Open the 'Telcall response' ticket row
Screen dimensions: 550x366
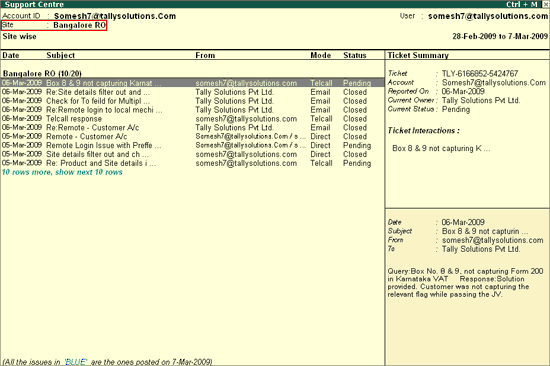tap(192, 119)
